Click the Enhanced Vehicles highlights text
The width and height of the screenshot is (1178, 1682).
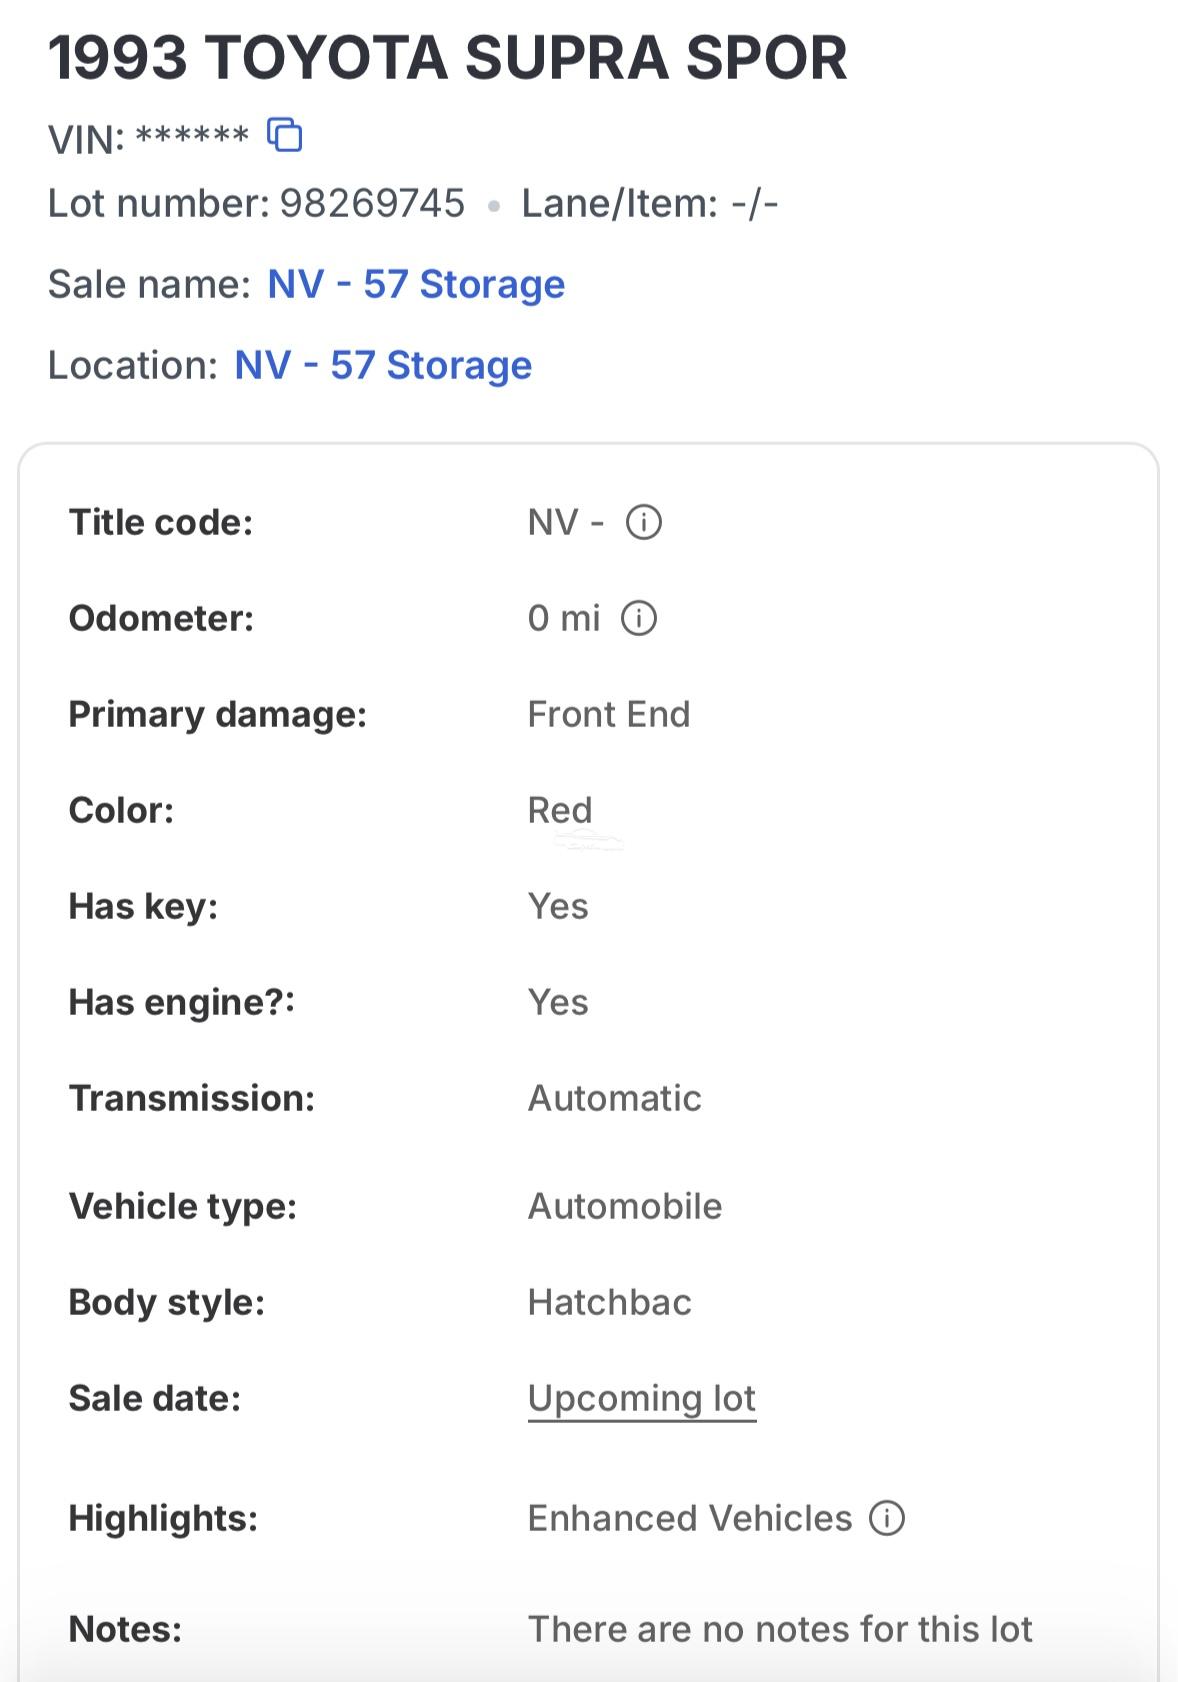[x=690, y=1518]
